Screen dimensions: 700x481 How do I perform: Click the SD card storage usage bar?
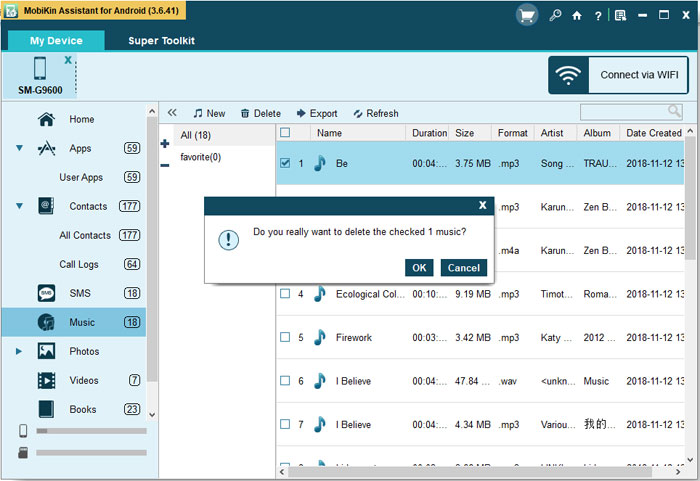click(92, 453)
